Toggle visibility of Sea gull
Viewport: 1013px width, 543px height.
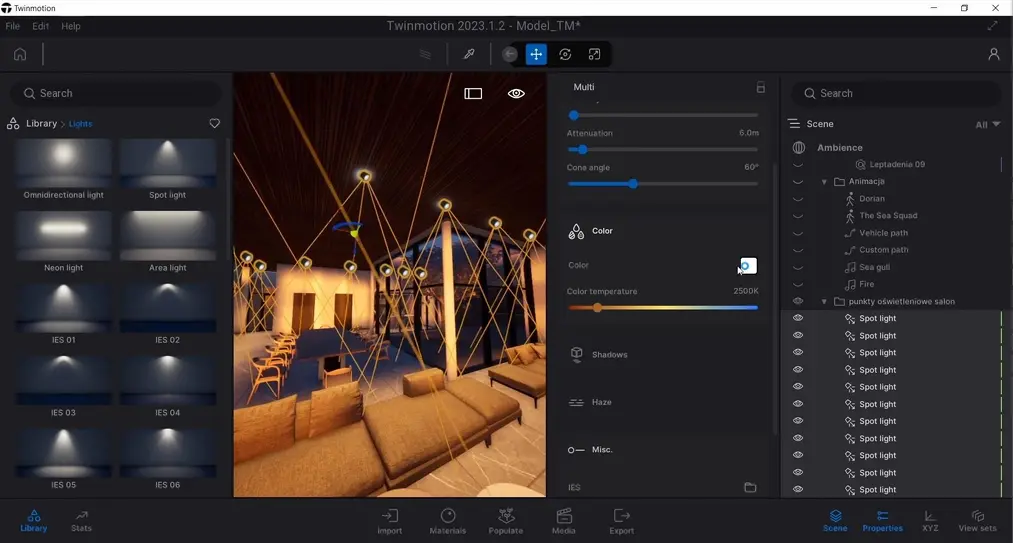point(798,268)
